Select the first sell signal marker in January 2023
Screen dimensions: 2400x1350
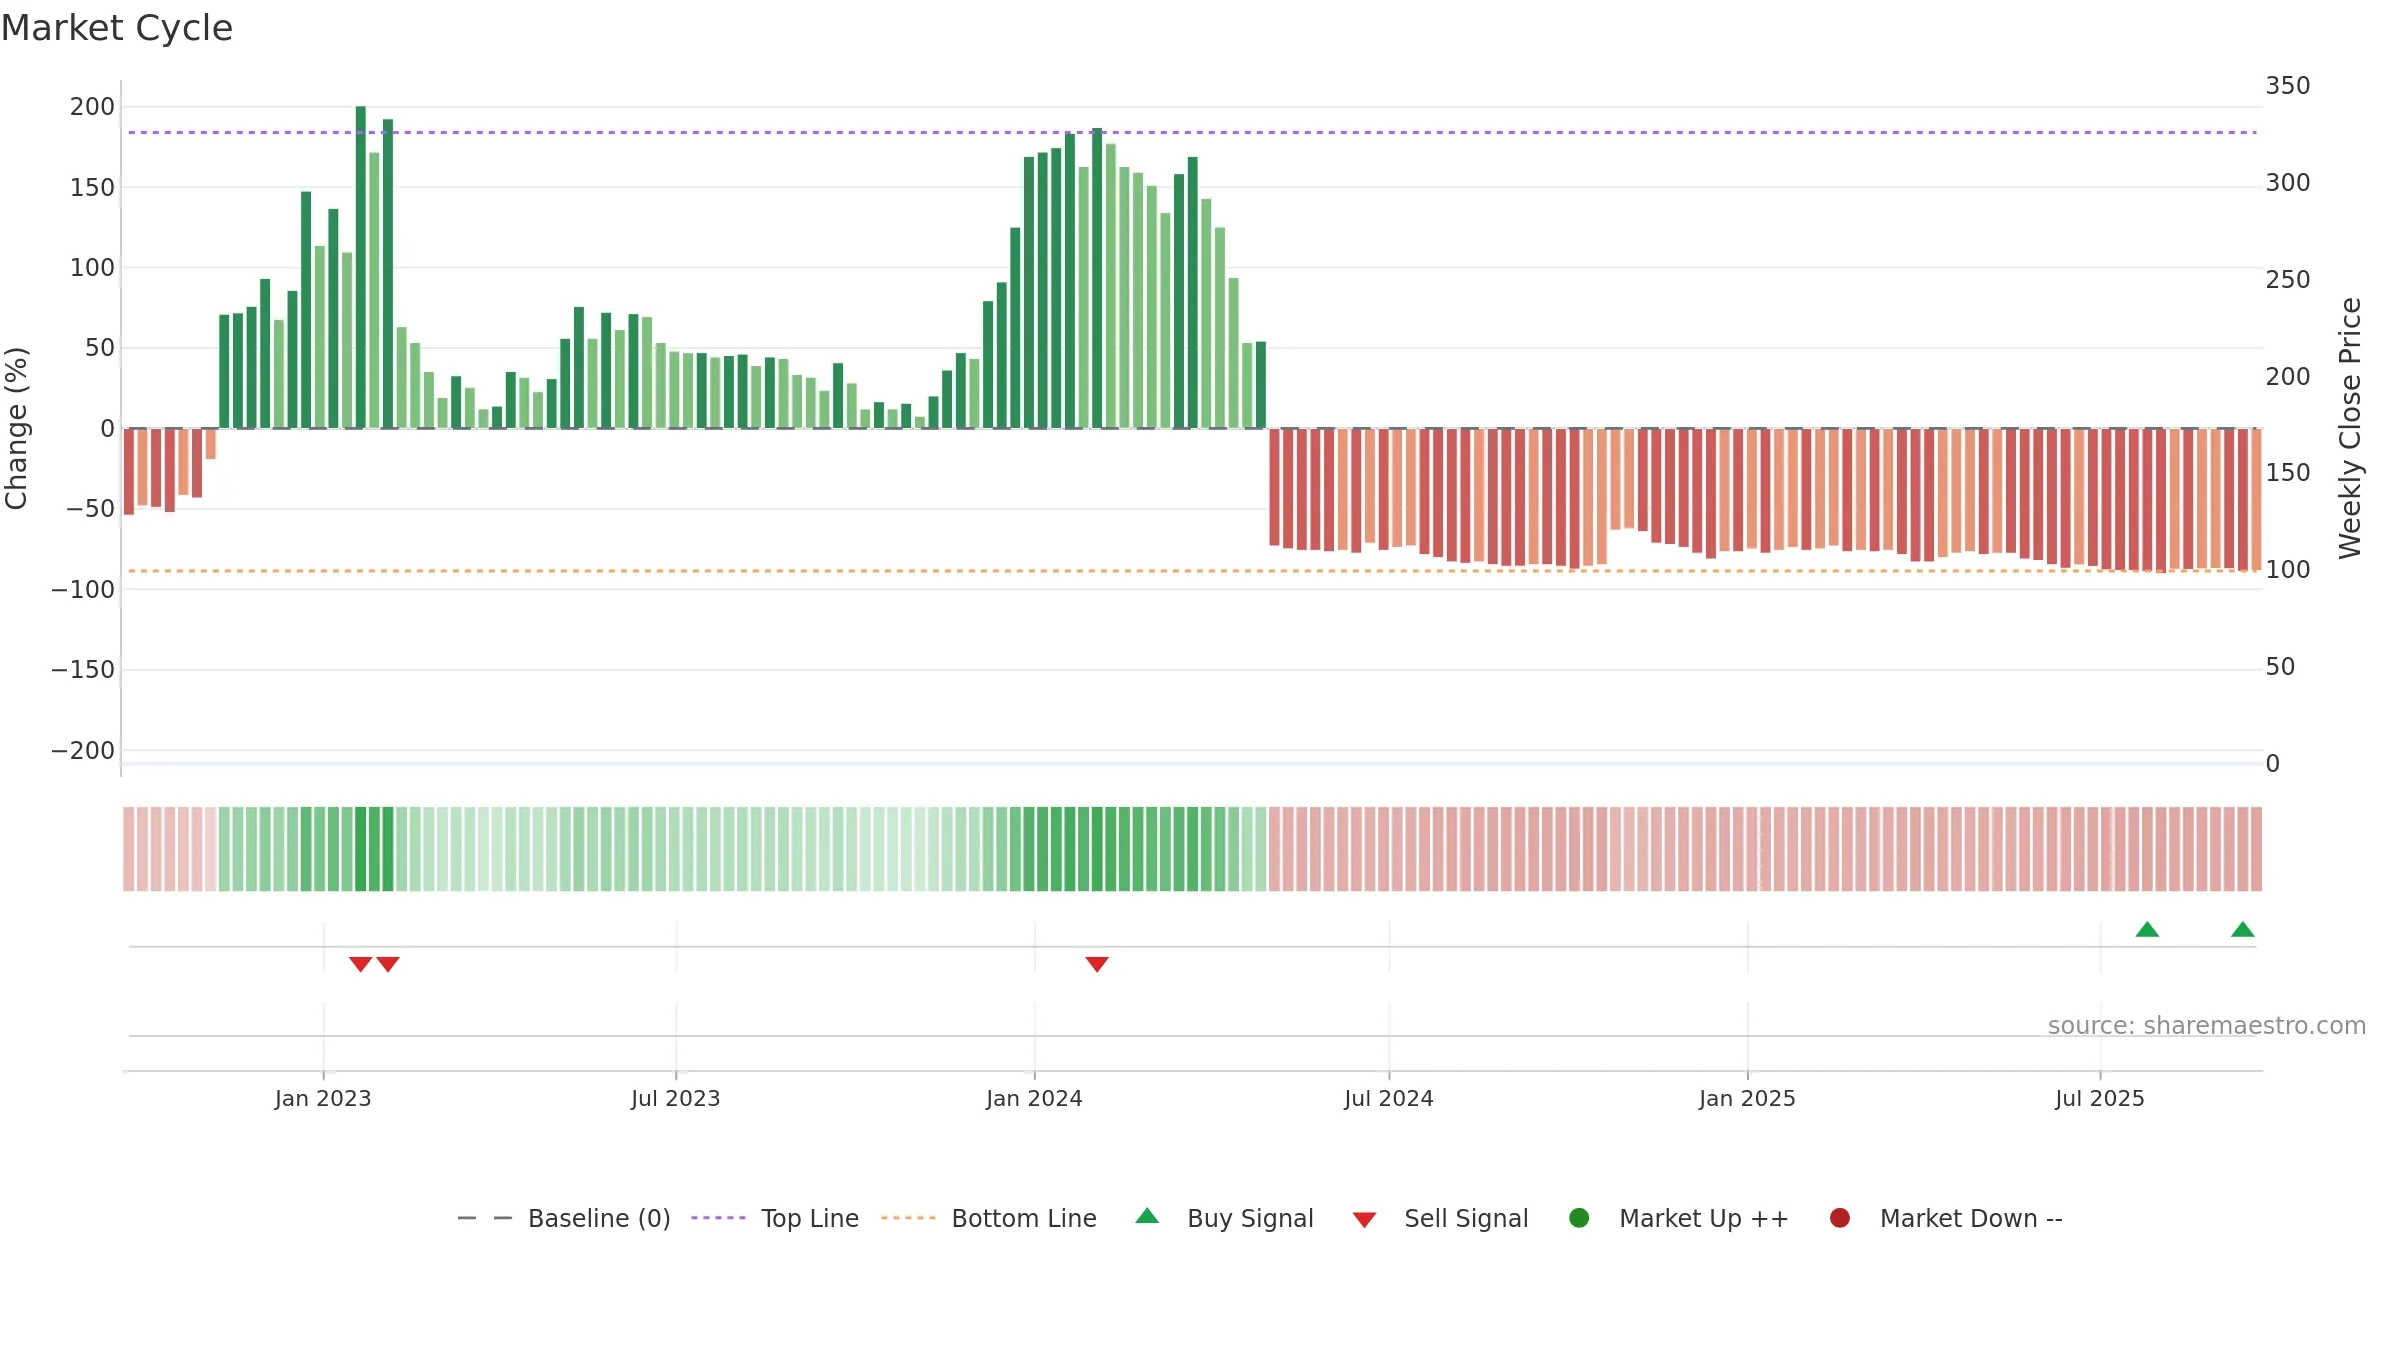(360, 964)
